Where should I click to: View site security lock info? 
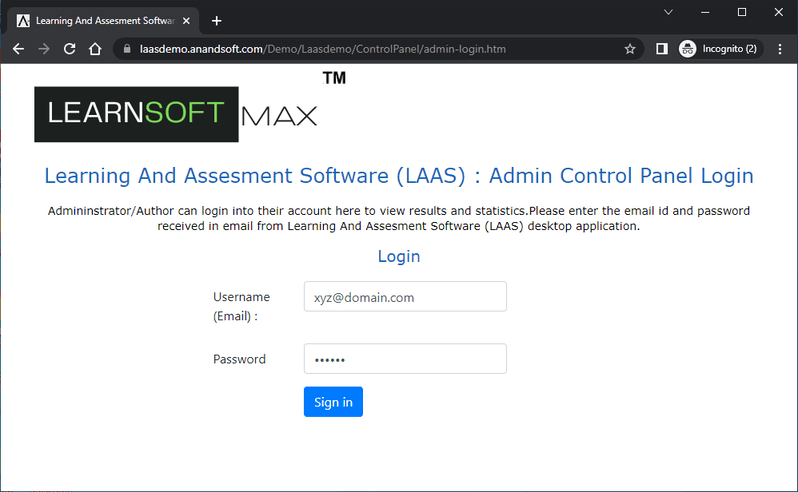coord(127,49)
